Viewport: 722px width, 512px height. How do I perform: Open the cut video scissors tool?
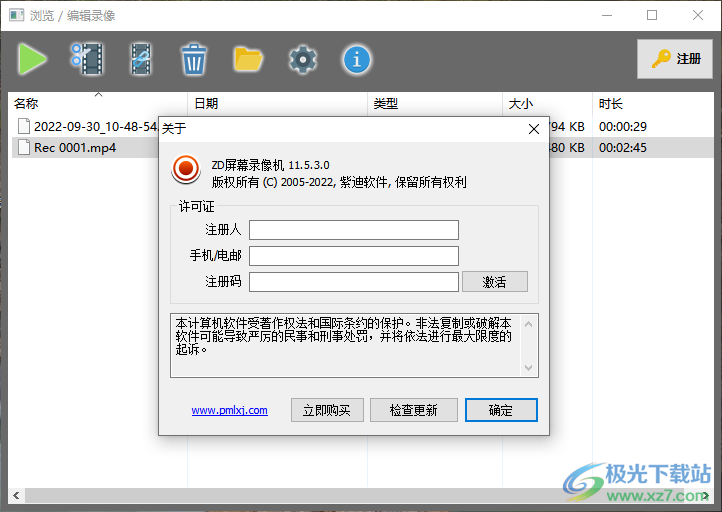click(x=87, y=59)
